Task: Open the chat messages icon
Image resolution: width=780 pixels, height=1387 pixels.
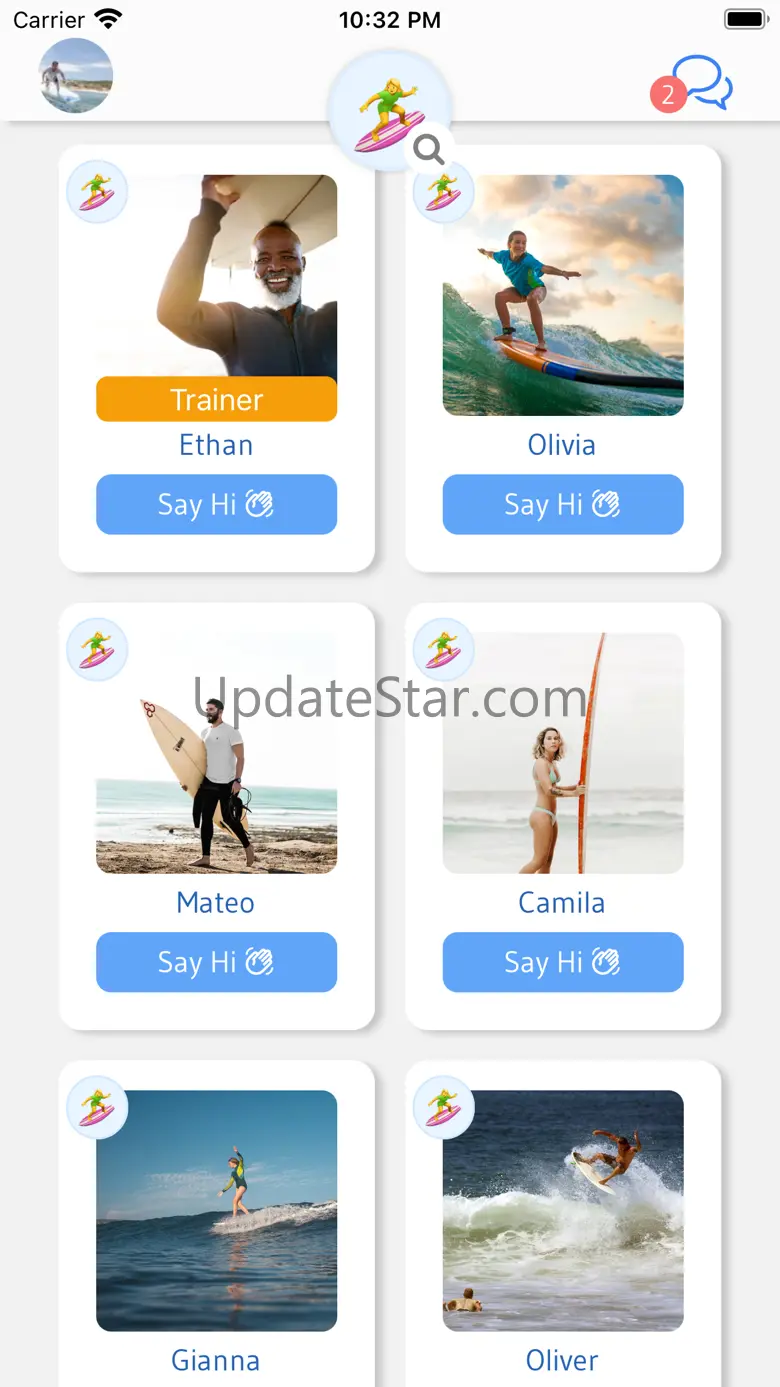Action: tap(704, 82)
